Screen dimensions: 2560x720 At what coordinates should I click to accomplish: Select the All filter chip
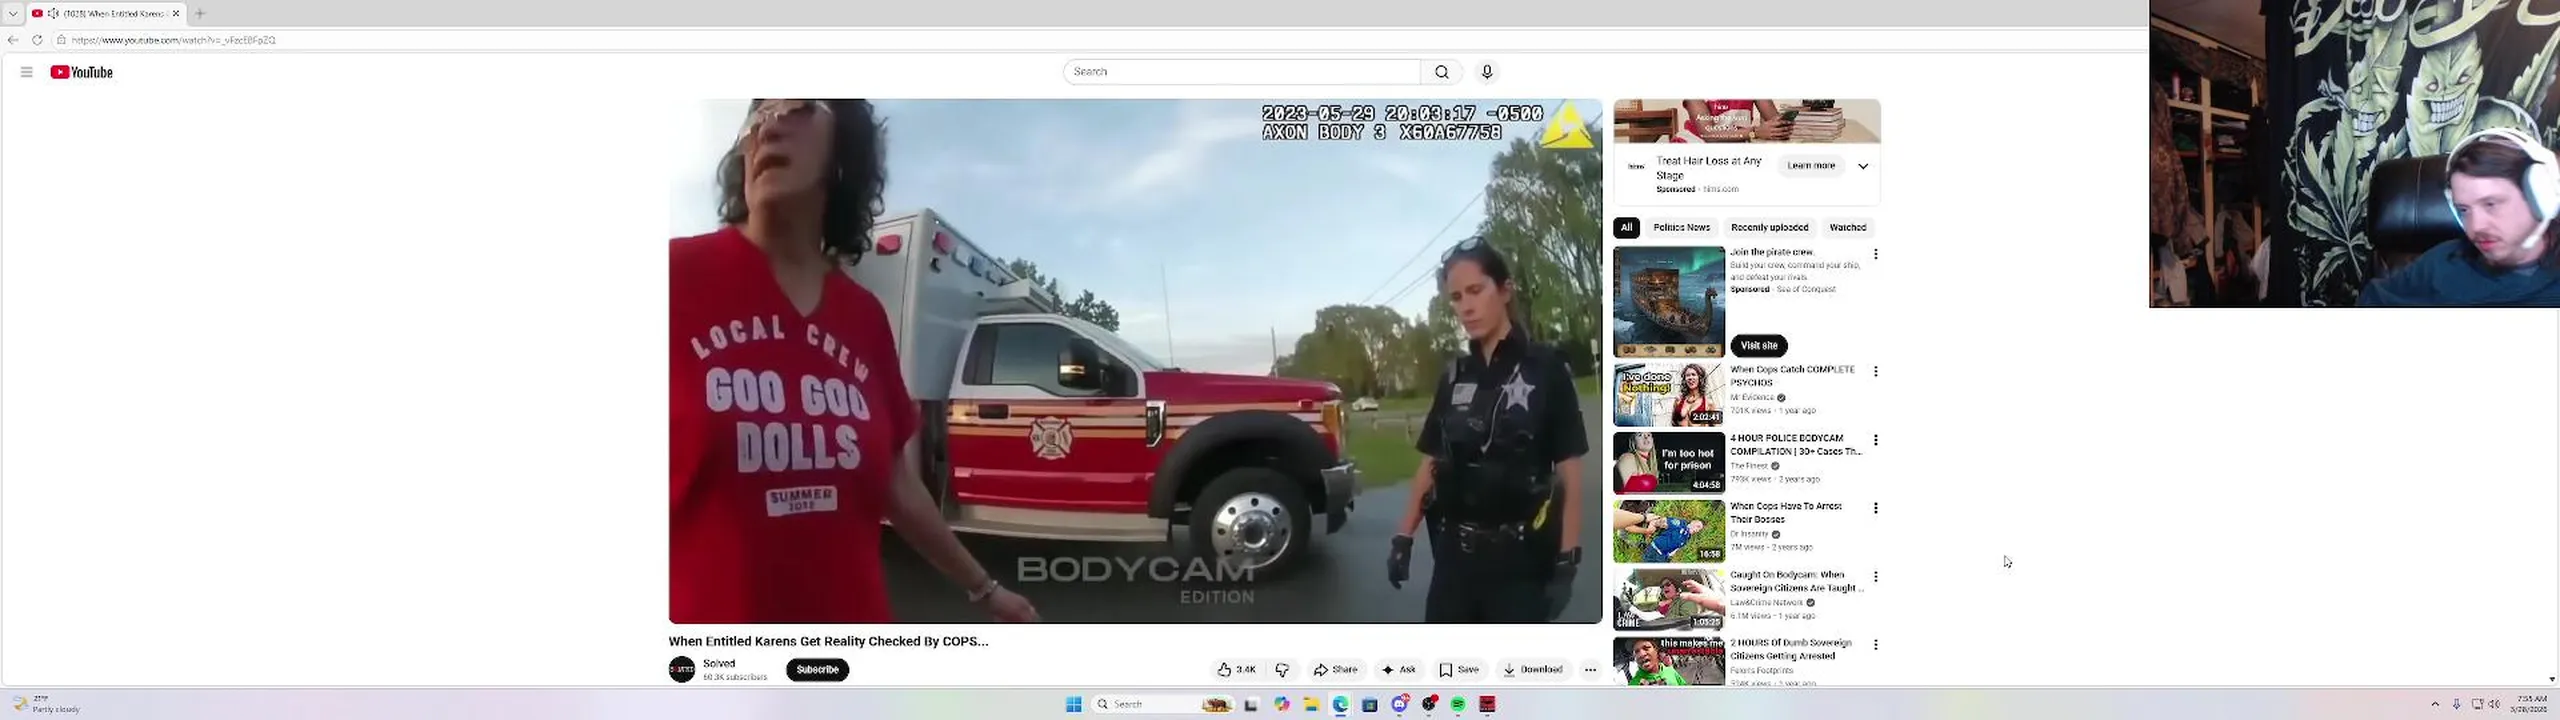coord(1626,228)
